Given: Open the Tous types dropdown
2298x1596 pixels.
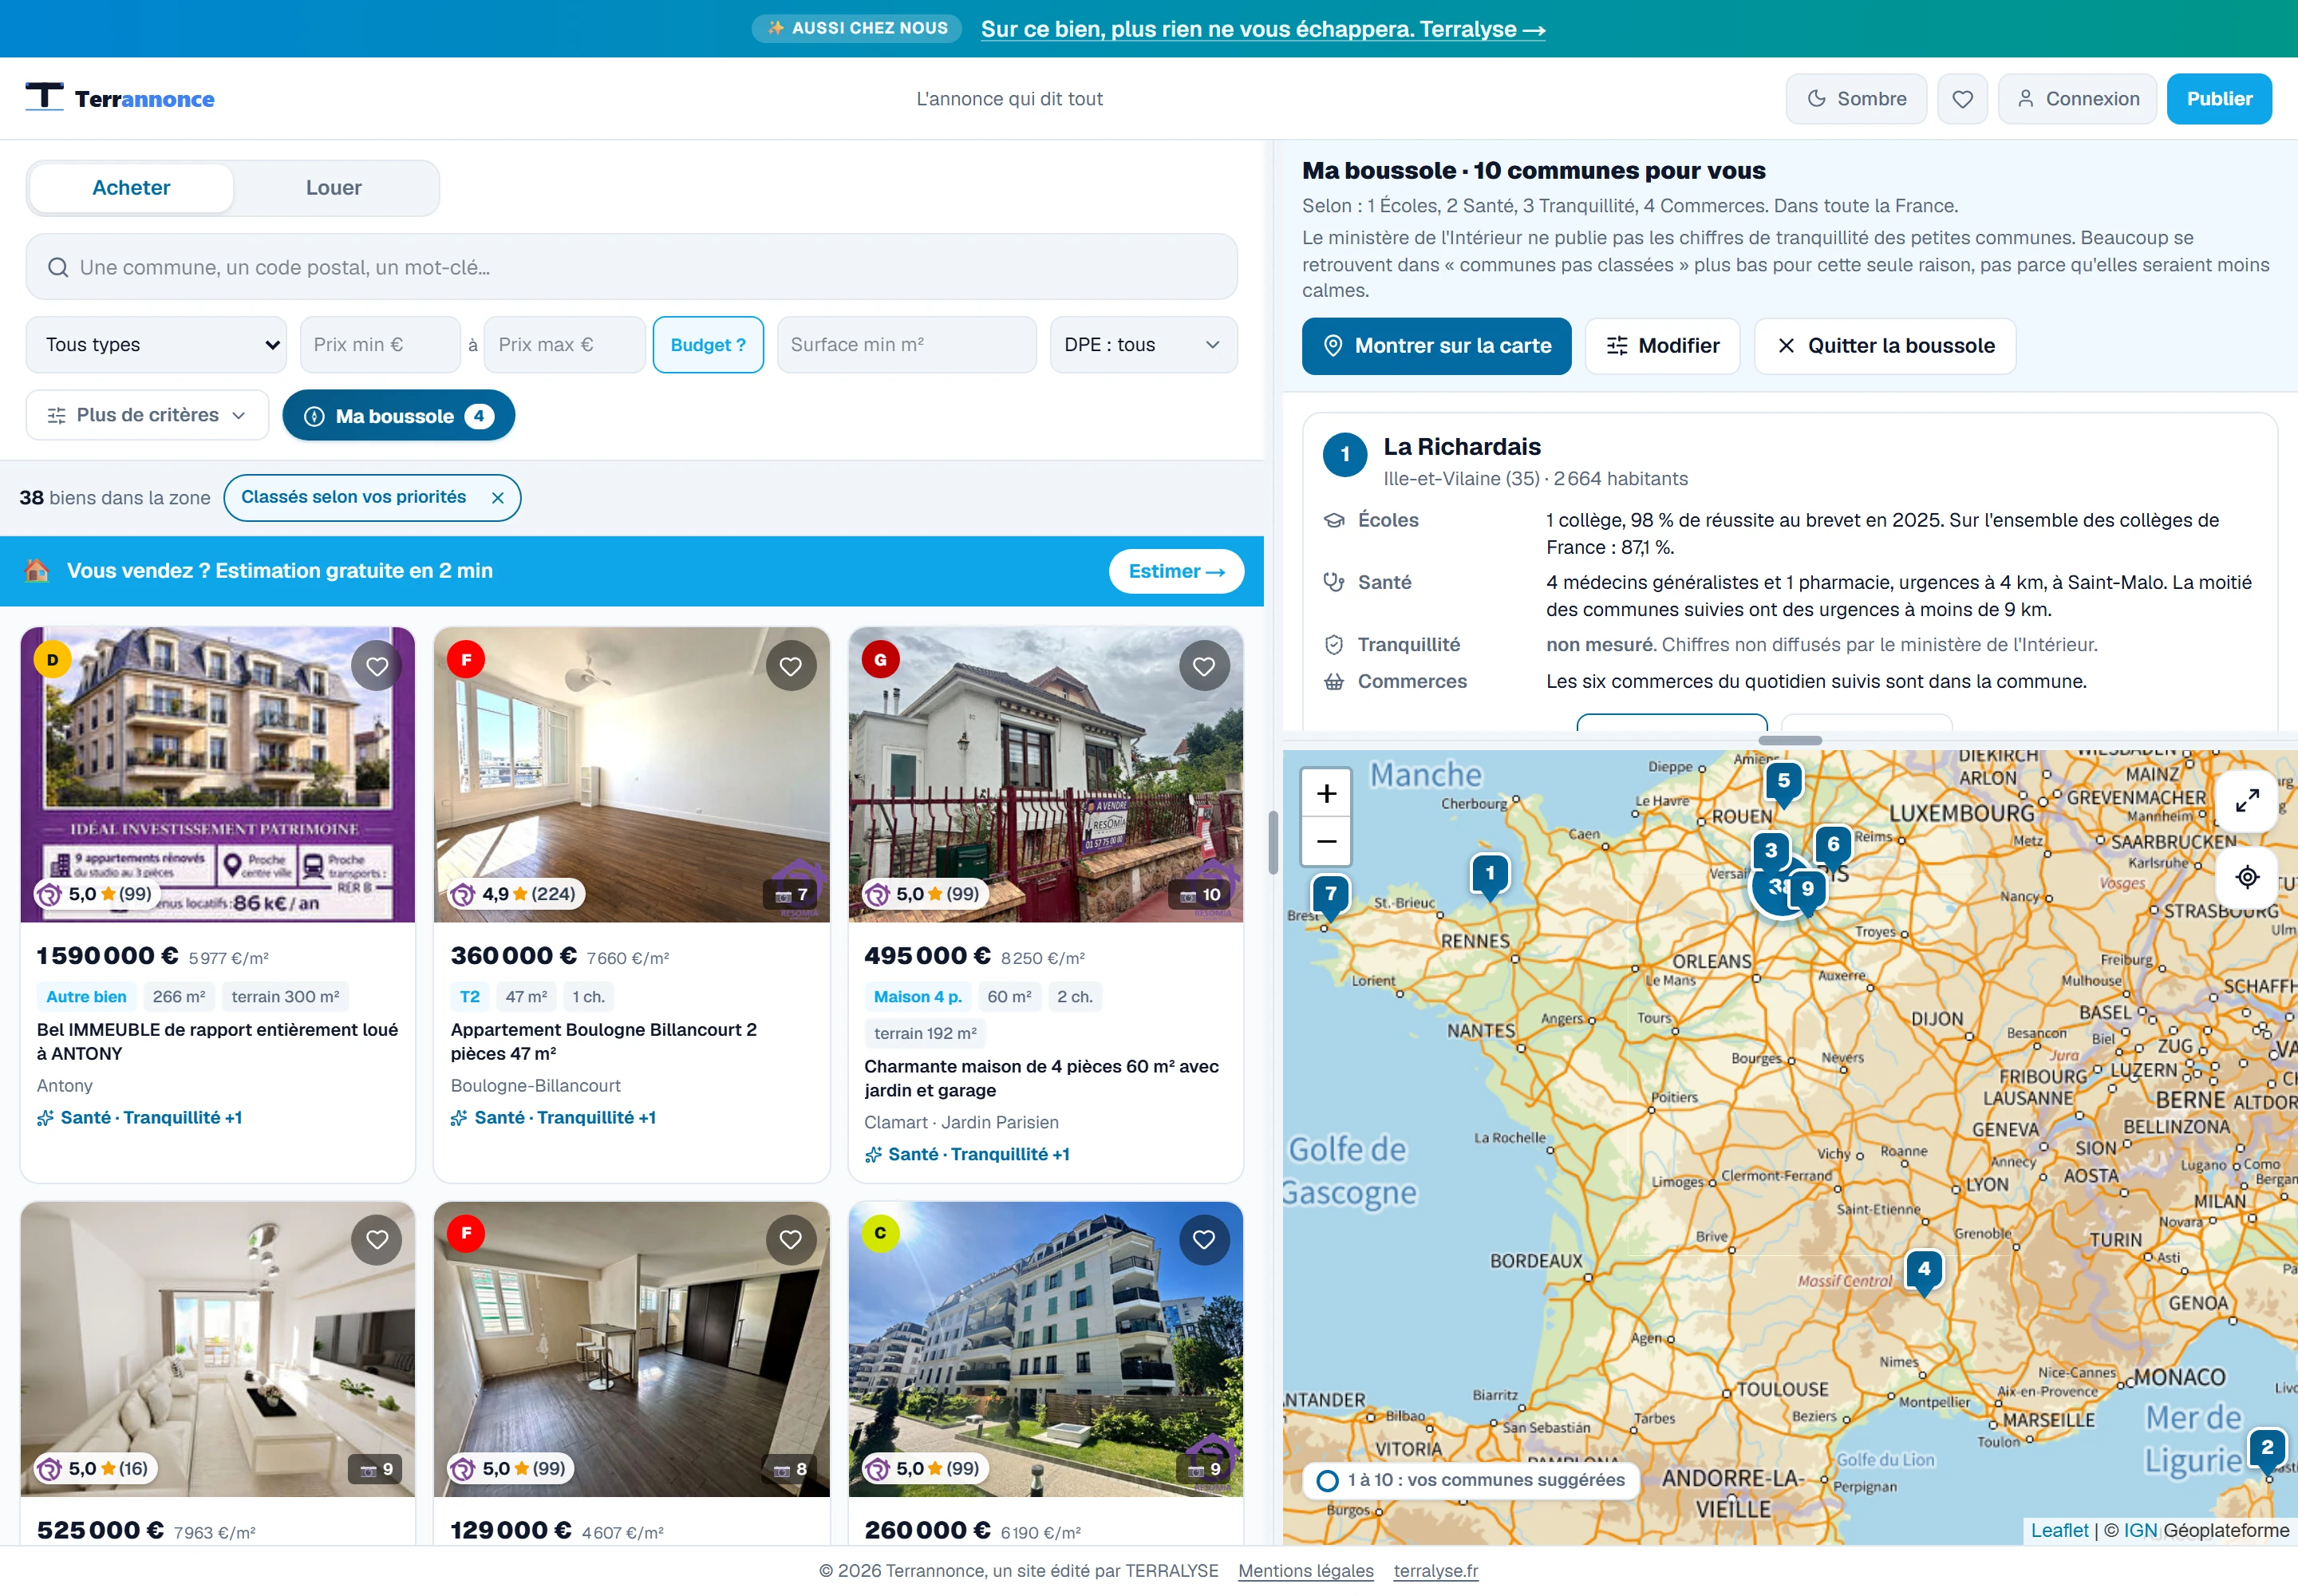Looking at the screenshot, I should click(156, 345).
